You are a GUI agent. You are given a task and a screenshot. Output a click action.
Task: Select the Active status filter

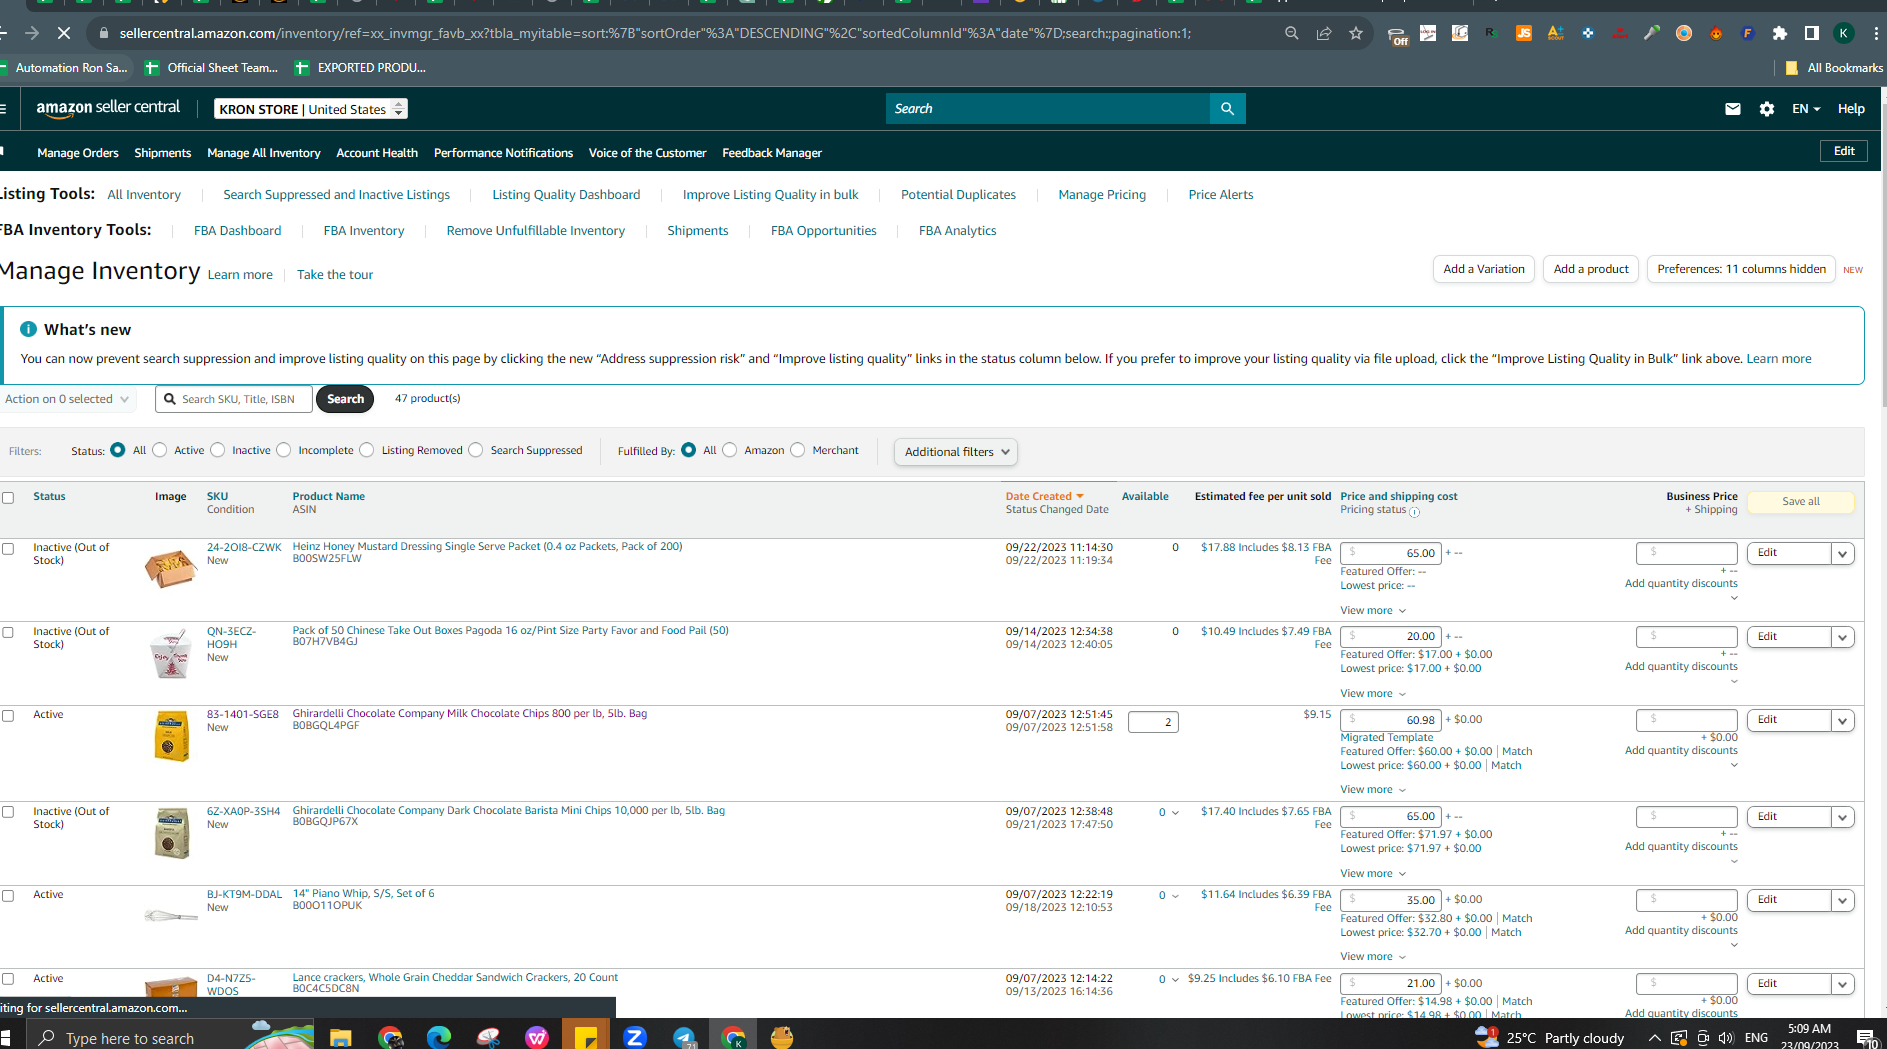click(160, 450)
